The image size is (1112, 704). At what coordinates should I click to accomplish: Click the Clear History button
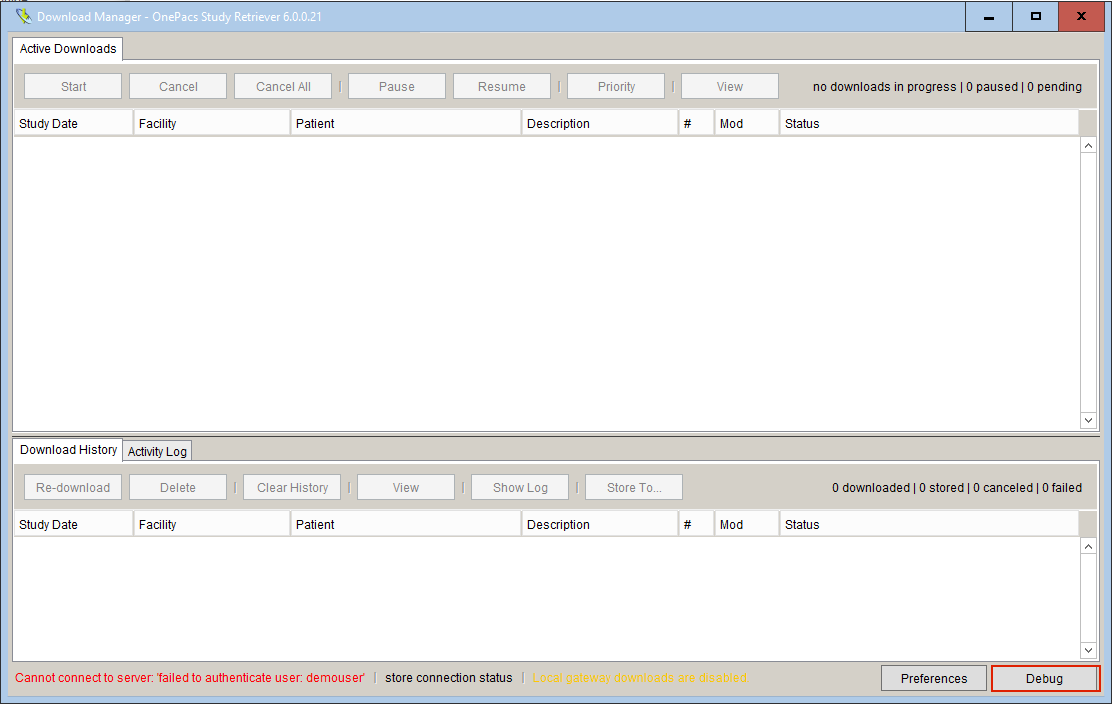(292, 488)
